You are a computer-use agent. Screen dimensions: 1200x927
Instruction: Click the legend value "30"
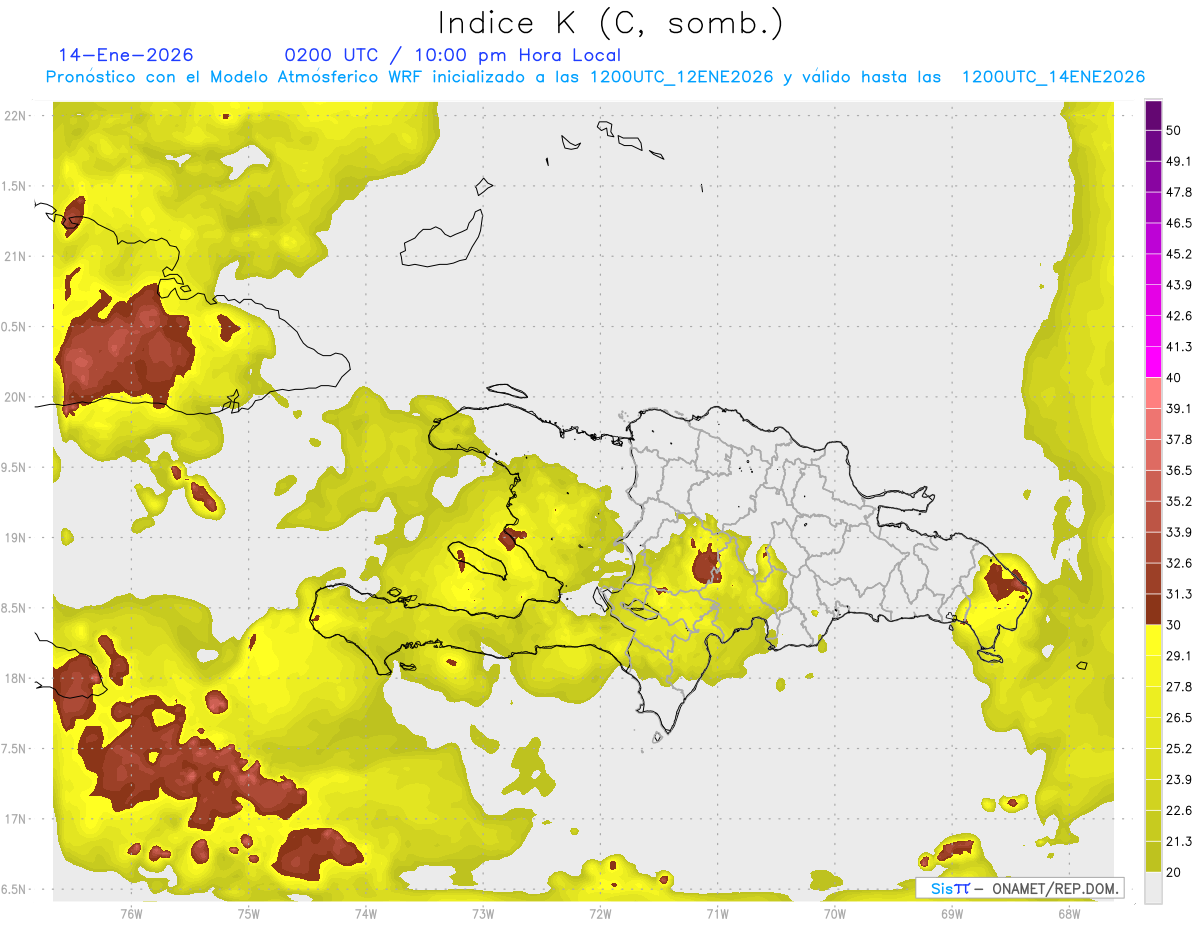[1174, 625]
